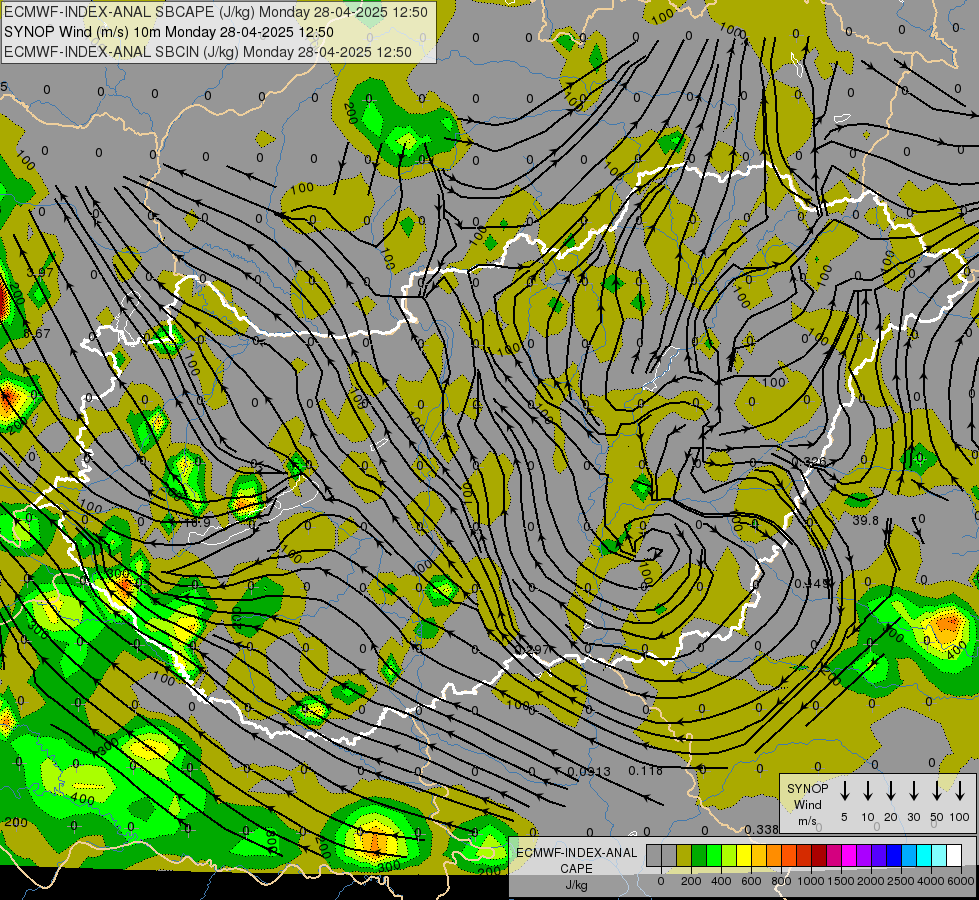The height and width of the screenshot is (900, 979).
Task: Click the 30 m/s wind arrow in legend
Action: [x=913, y=791]
